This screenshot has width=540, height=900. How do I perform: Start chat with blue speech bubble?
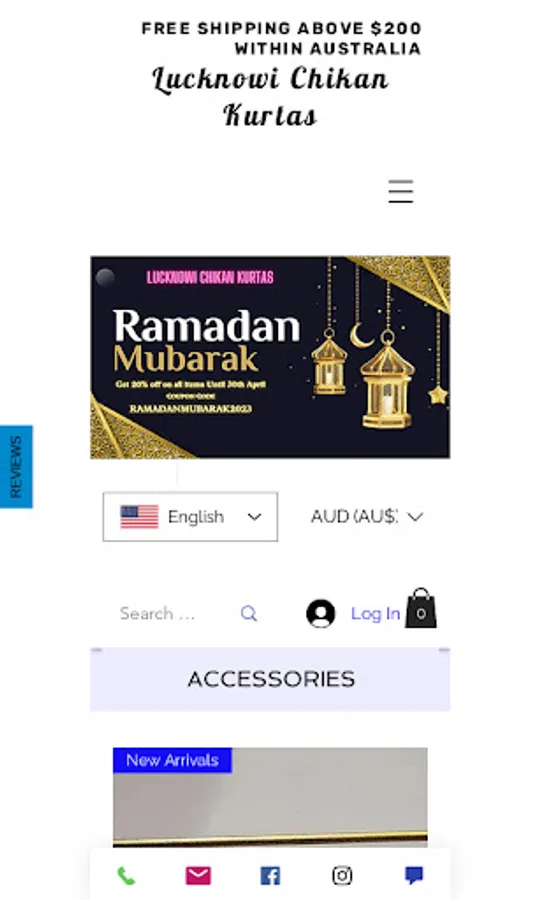click(414, 876)
